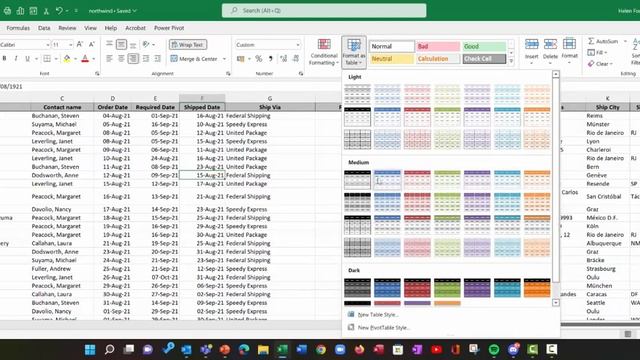Click Increase Indent icon
The image size is (640, 360).
(158, 59)
